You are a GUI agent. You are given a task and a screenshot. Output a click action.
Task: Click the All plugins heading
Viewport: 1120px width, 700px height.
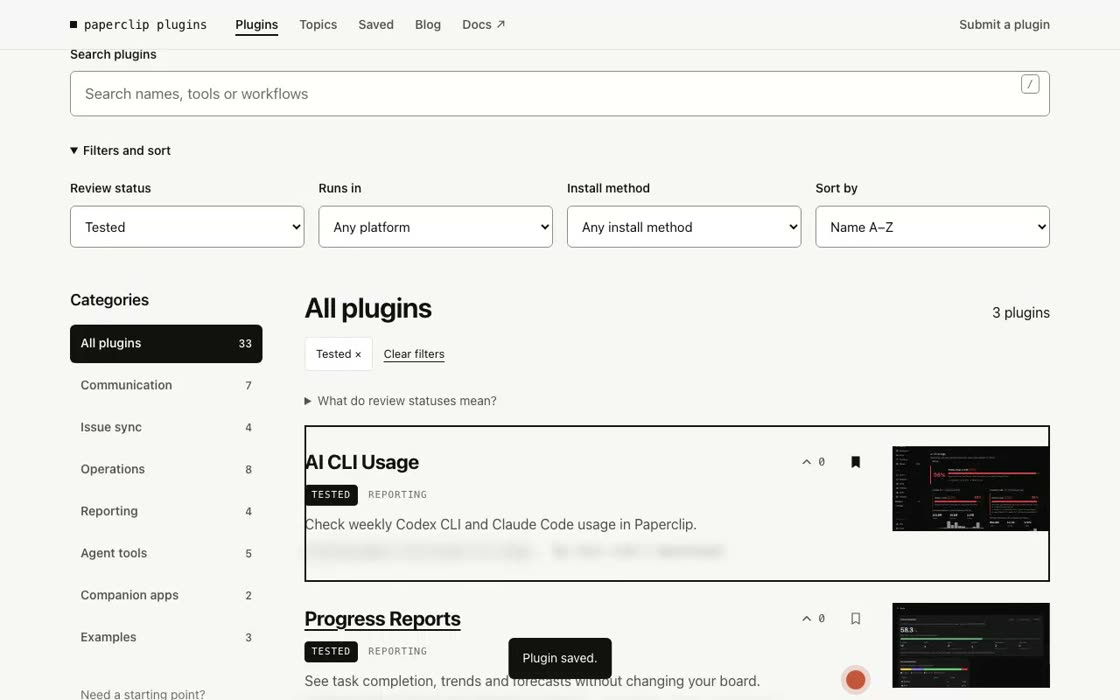tap(368, 309)
